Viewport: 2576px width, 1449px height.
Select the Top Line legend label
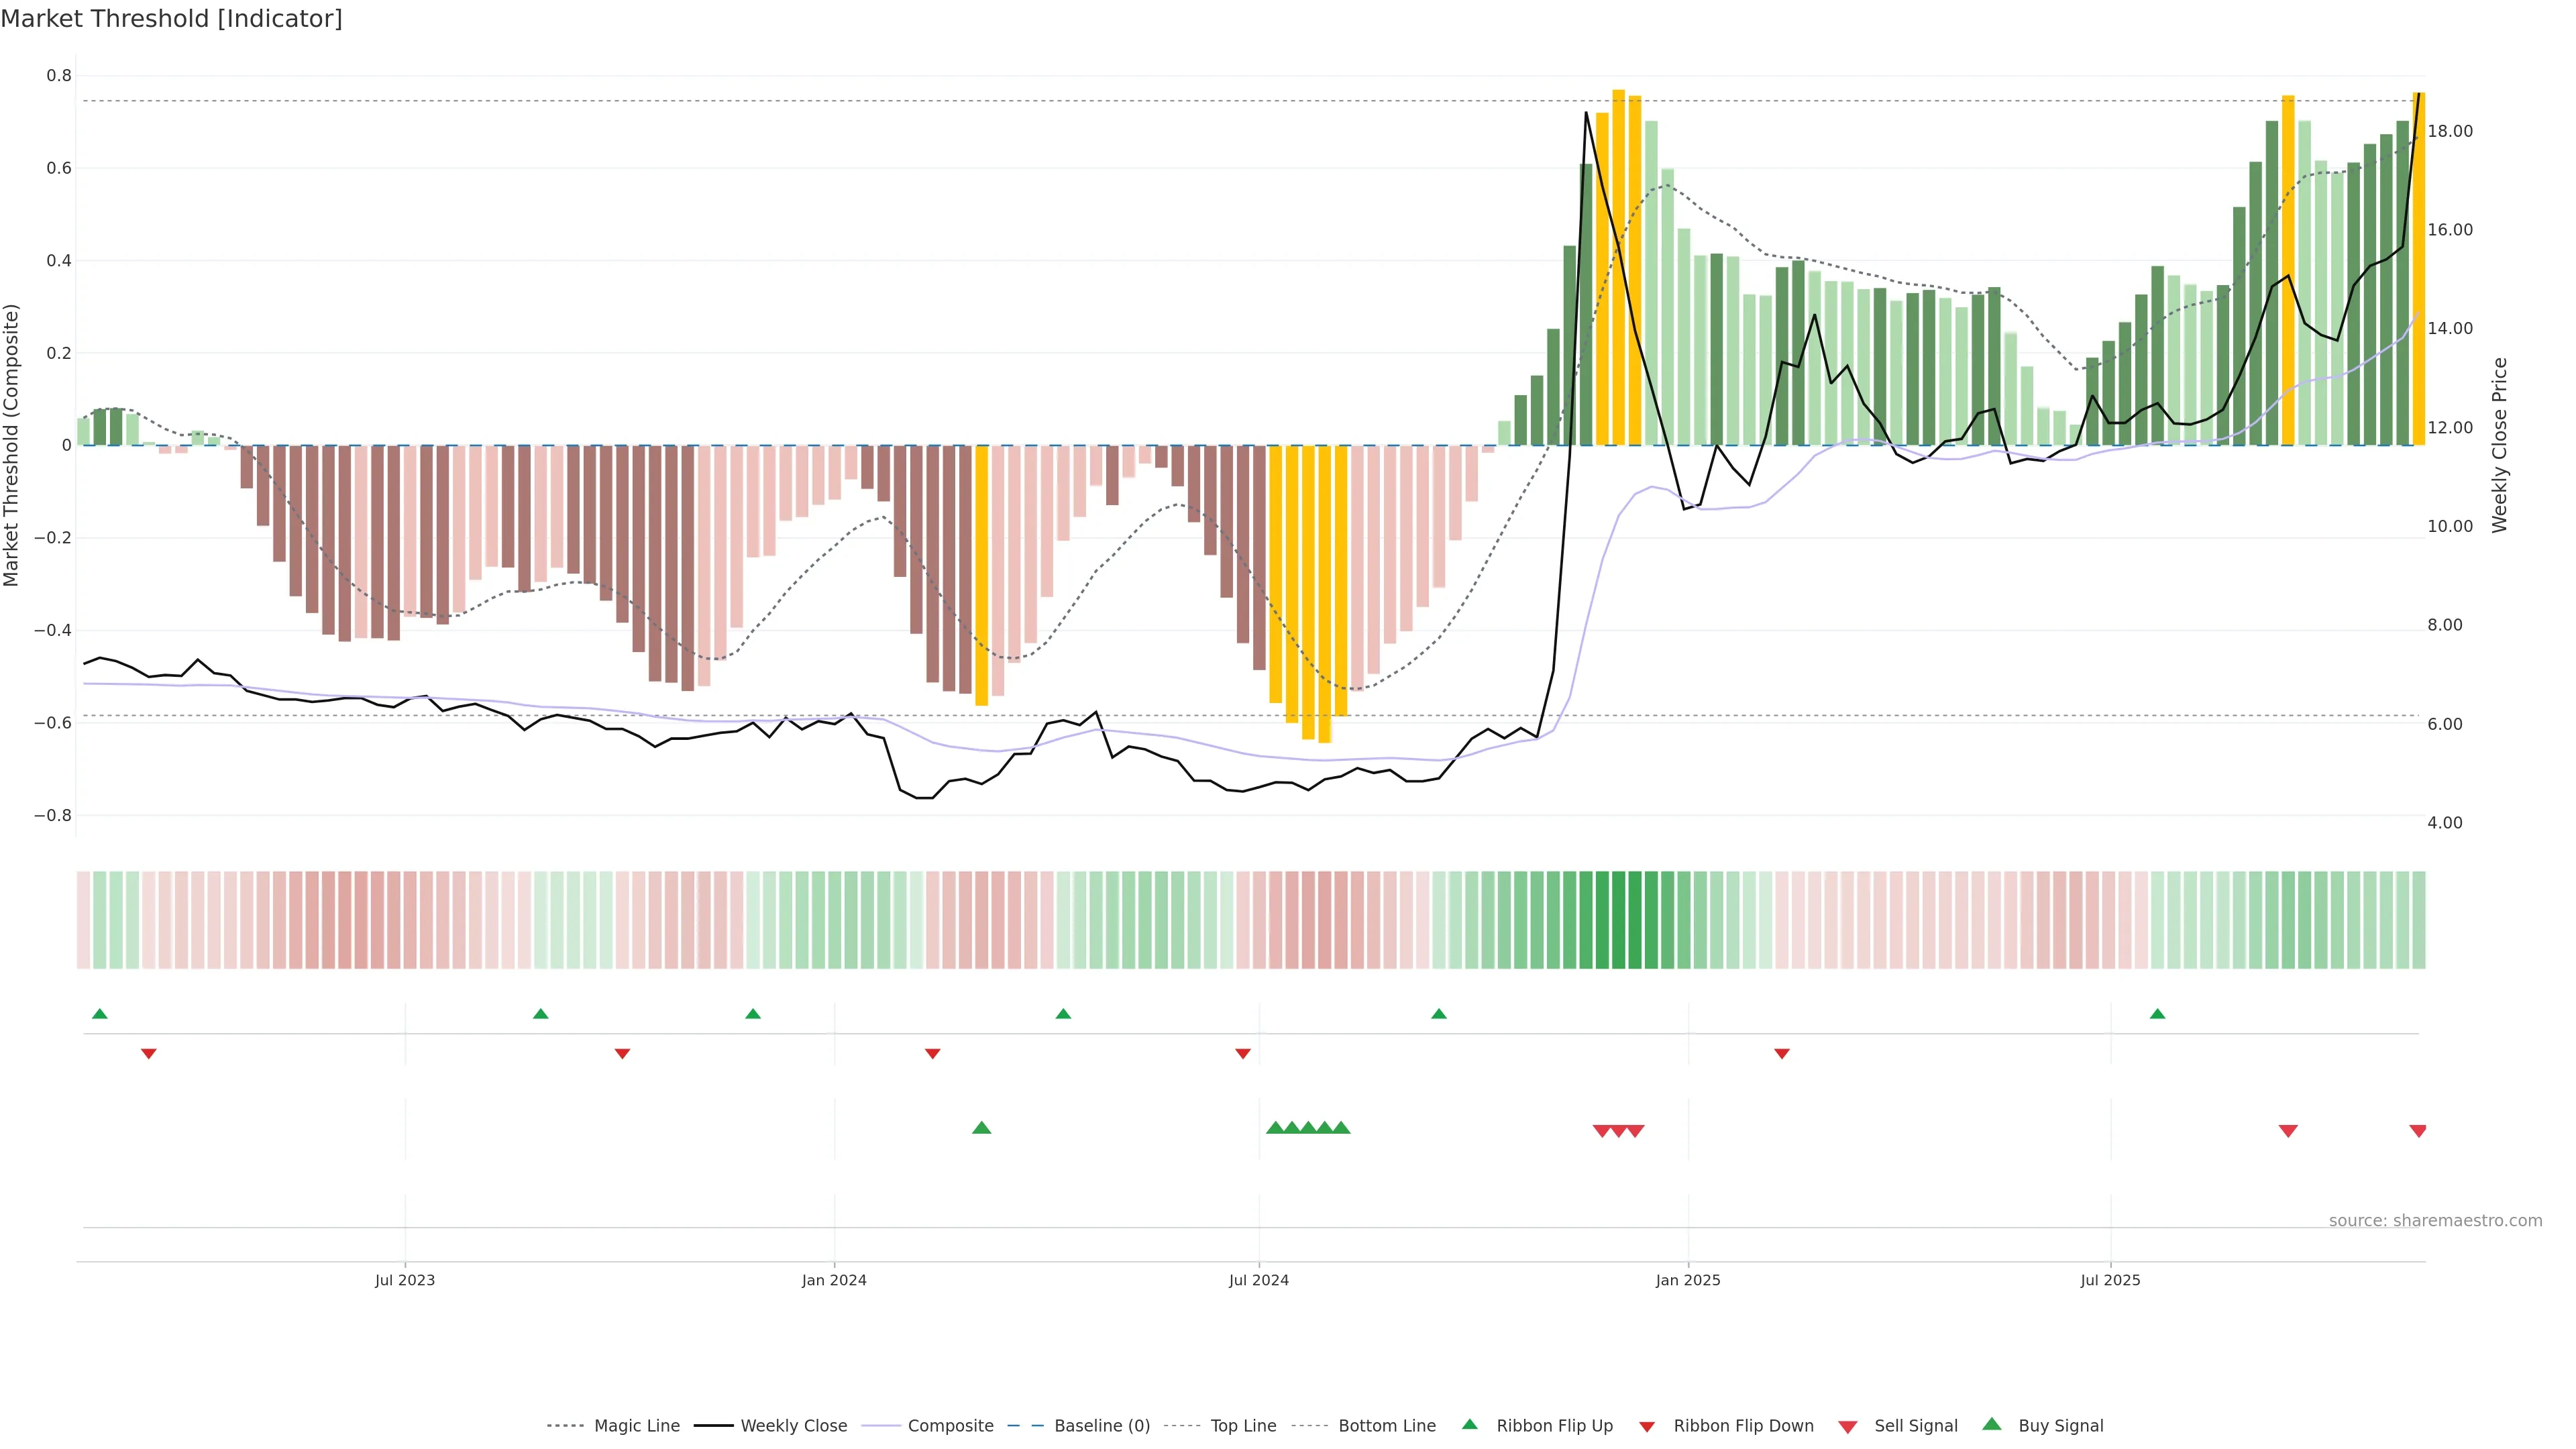coord(1243,1426)
